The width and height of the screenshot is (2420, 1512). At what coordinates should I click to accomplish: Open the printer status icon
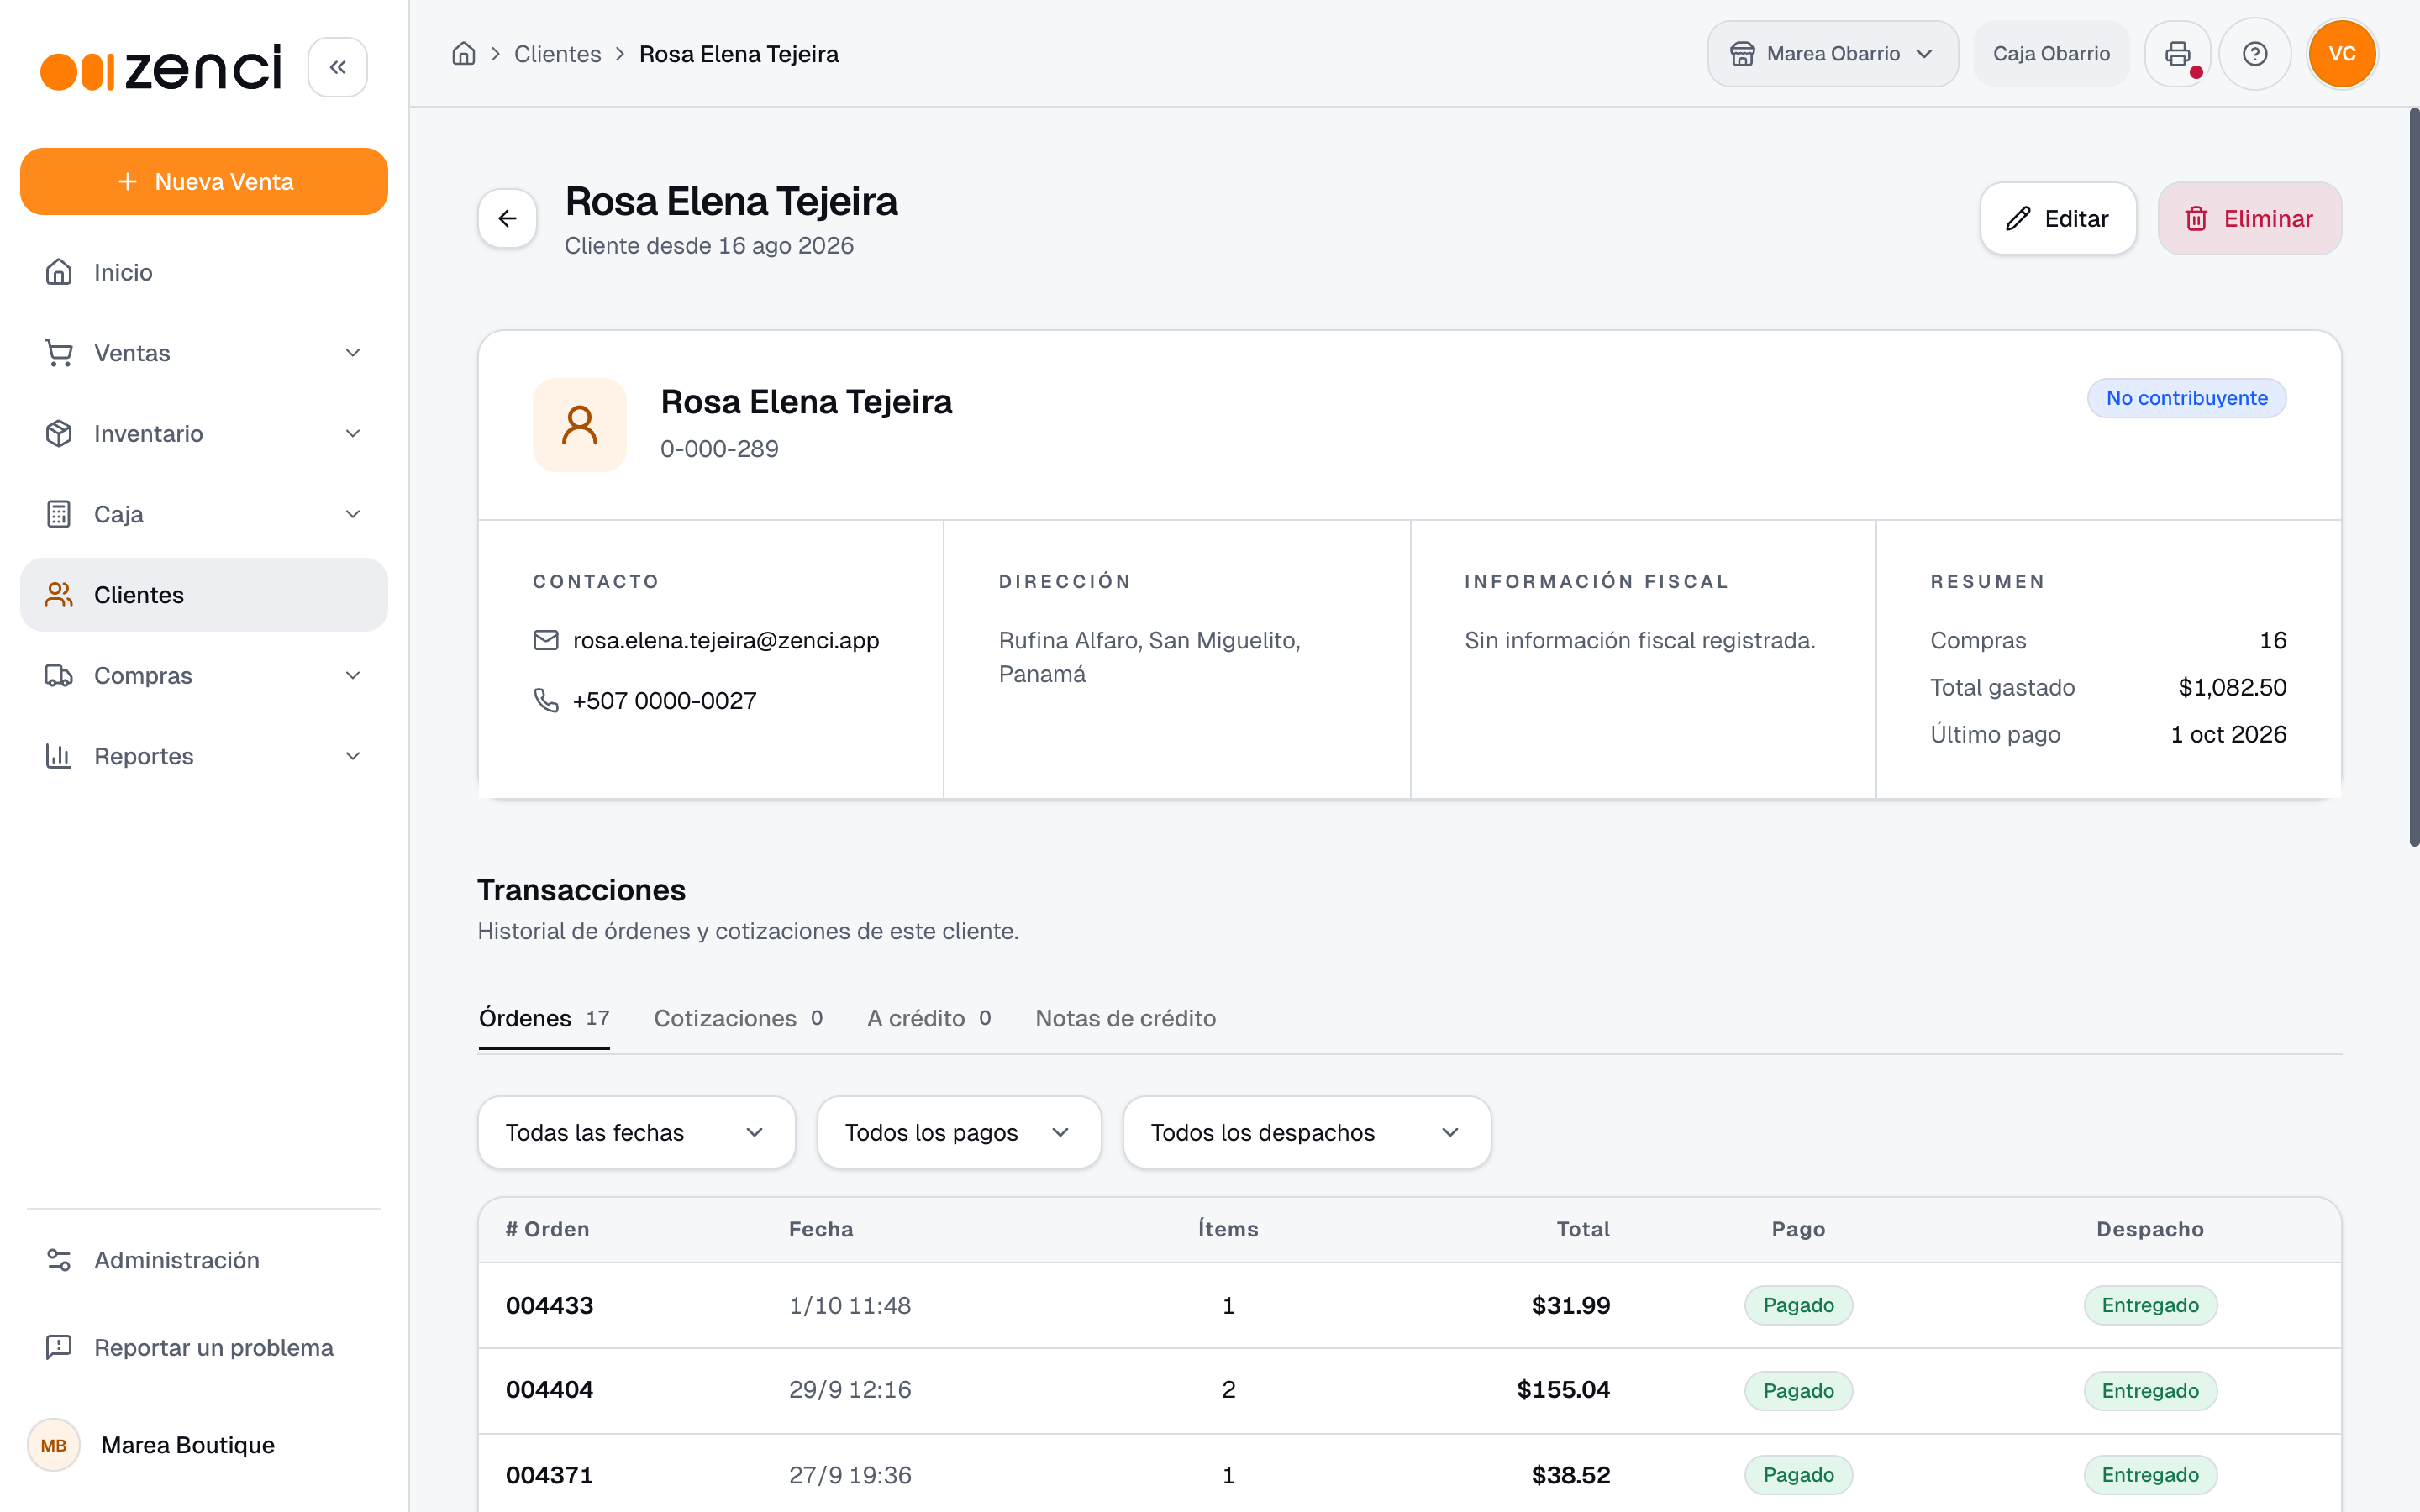click(2177, 54)
